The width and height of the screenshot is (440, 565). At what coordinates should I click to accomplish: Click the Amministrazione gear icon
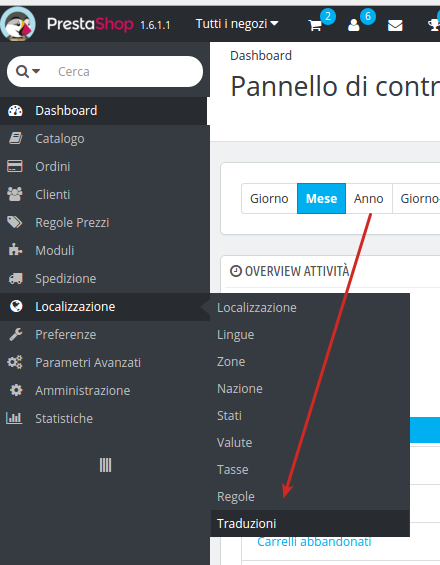point(16,390)
